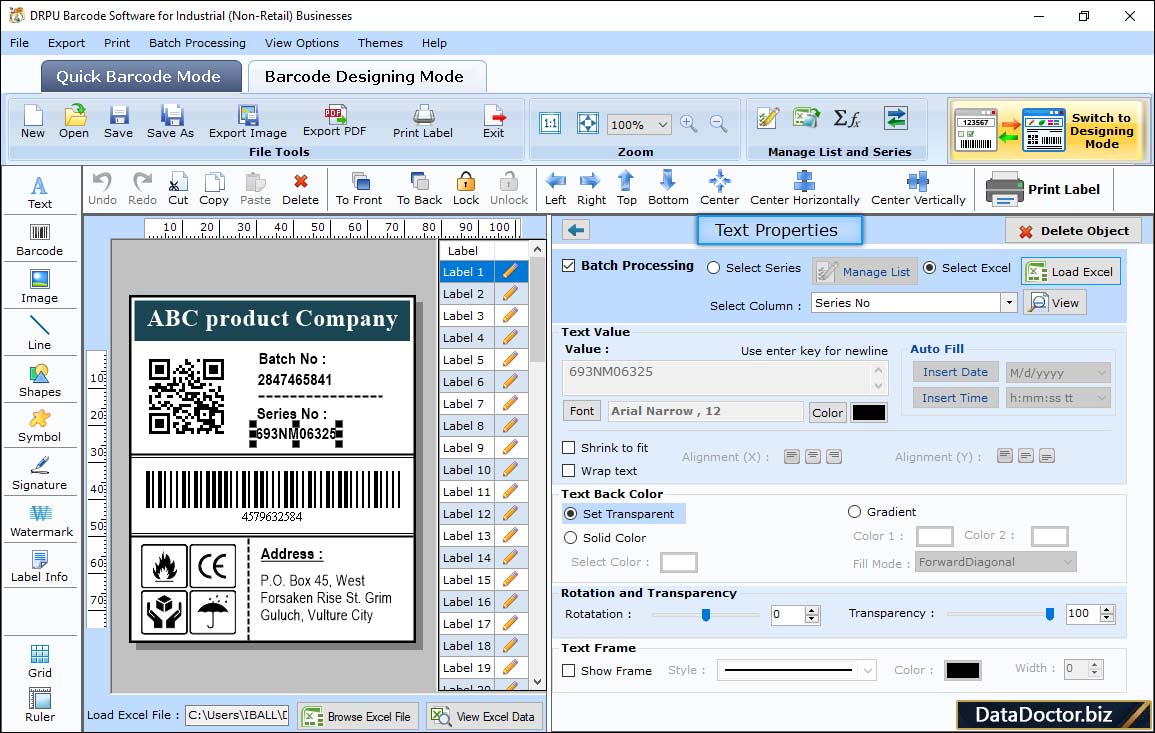Open the File menu
This screenshot has height=733, width=1155.
19,43
